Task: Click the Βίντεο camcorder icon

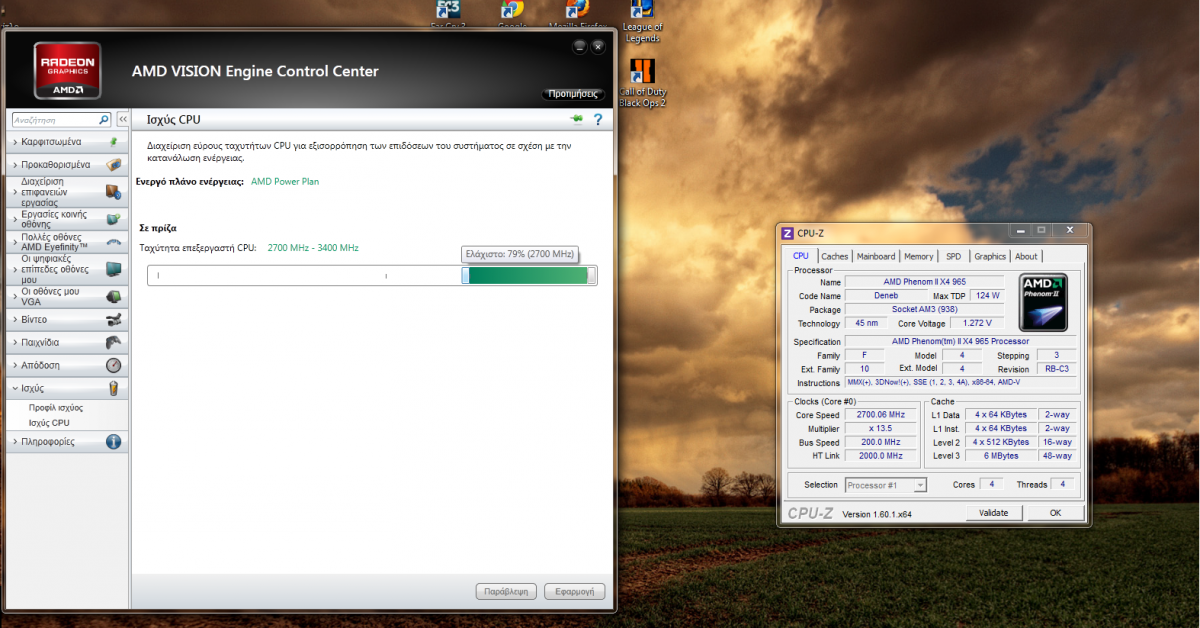Action: click(x=113, y=320)
